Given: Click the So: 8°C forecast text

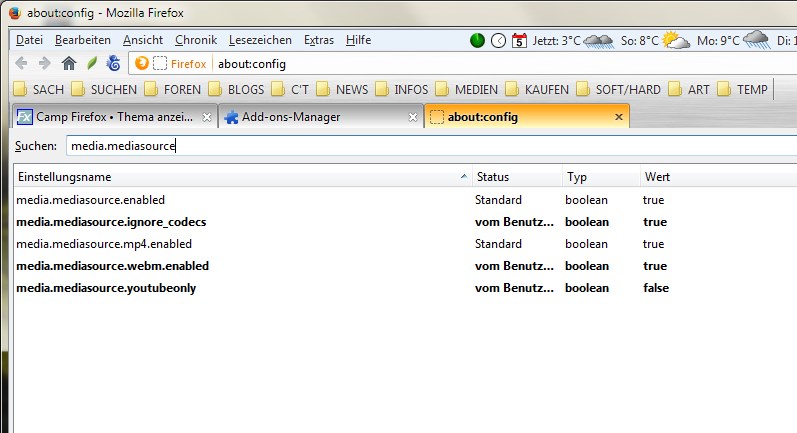Looking at the screenshot, I should [640, 41].
